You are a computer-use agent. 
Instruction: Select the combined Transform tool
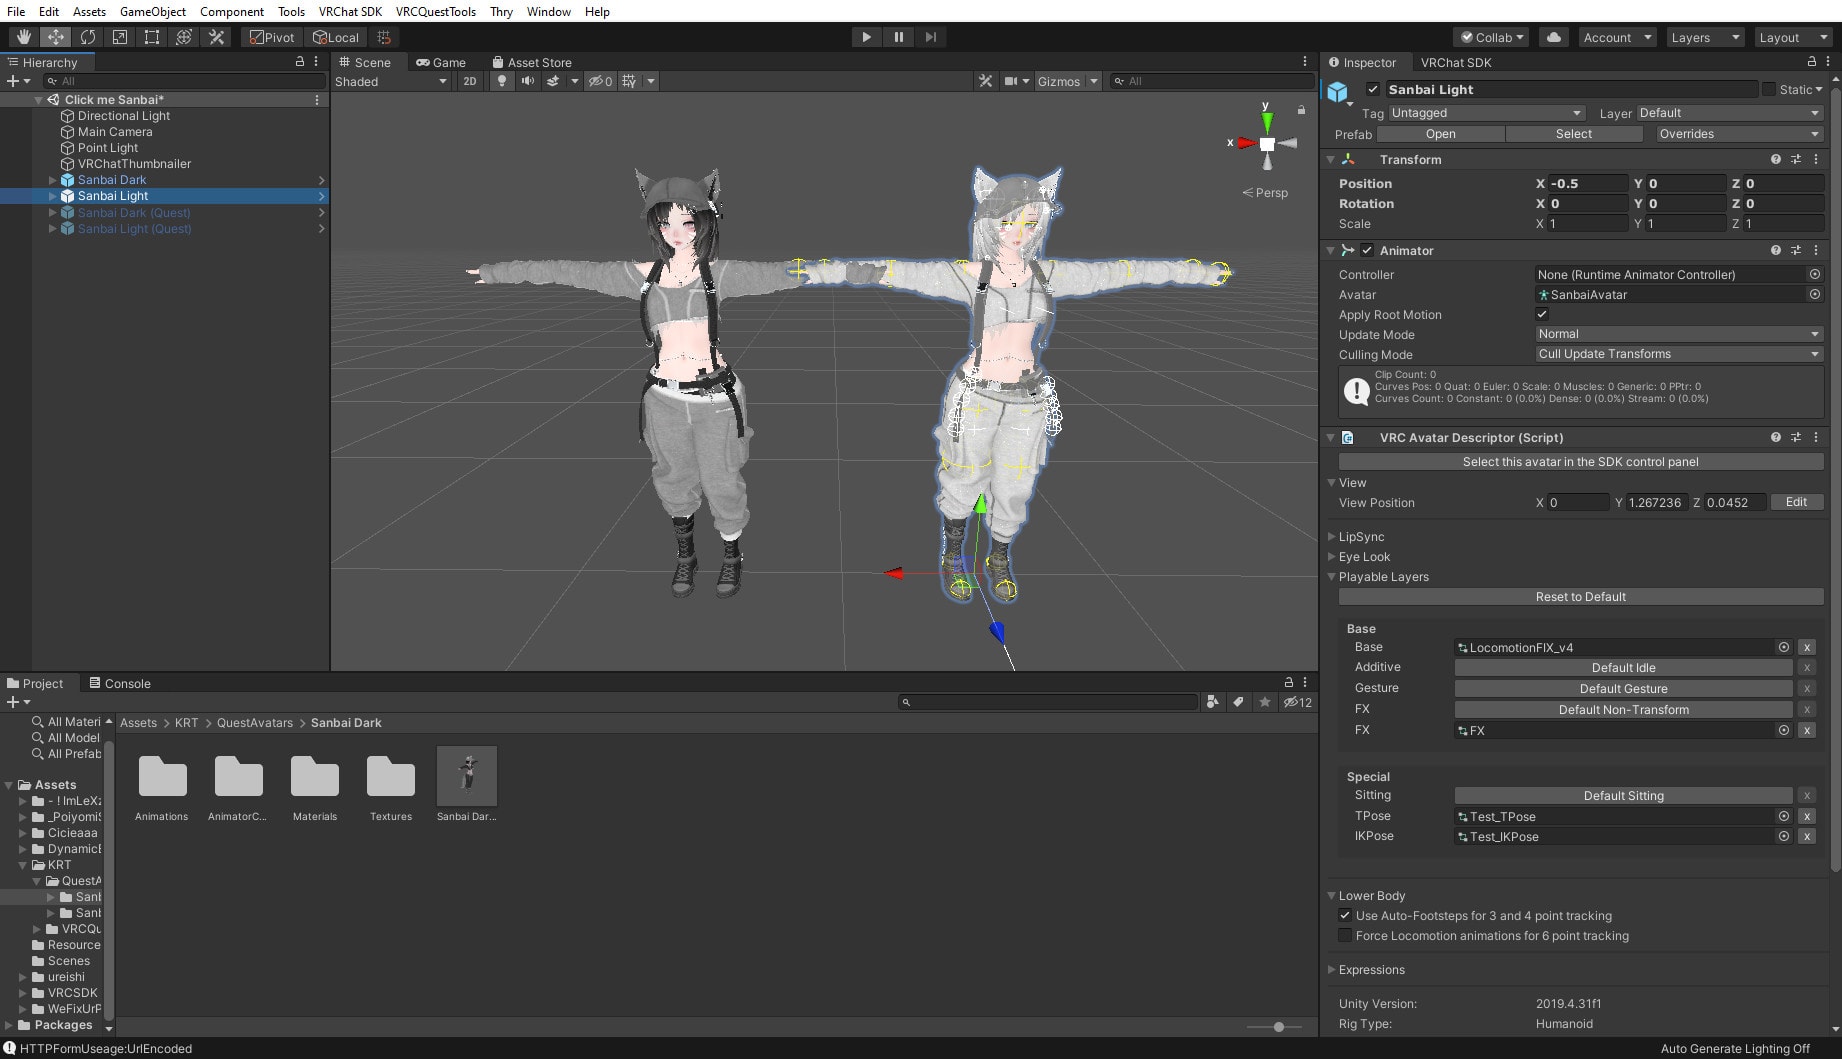(x=183, y=37)
